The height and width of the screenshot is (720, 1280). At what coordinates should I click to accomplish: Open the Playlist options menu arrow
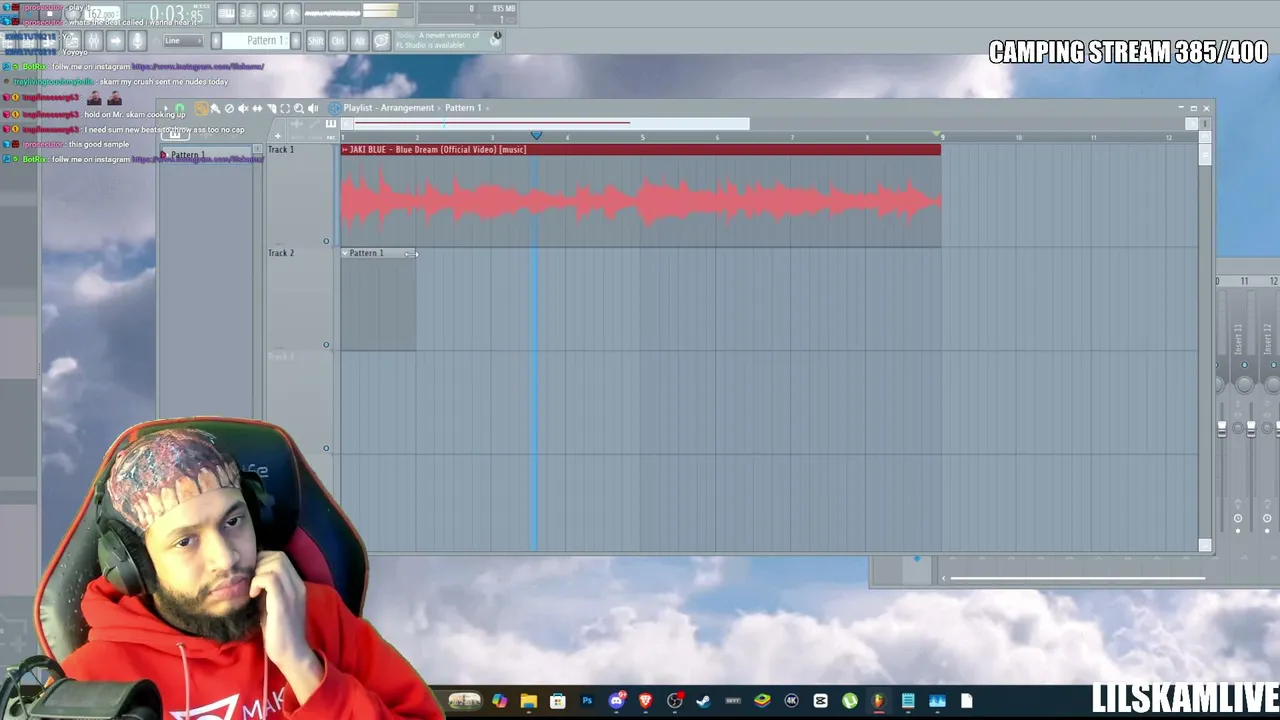(166, 108)
